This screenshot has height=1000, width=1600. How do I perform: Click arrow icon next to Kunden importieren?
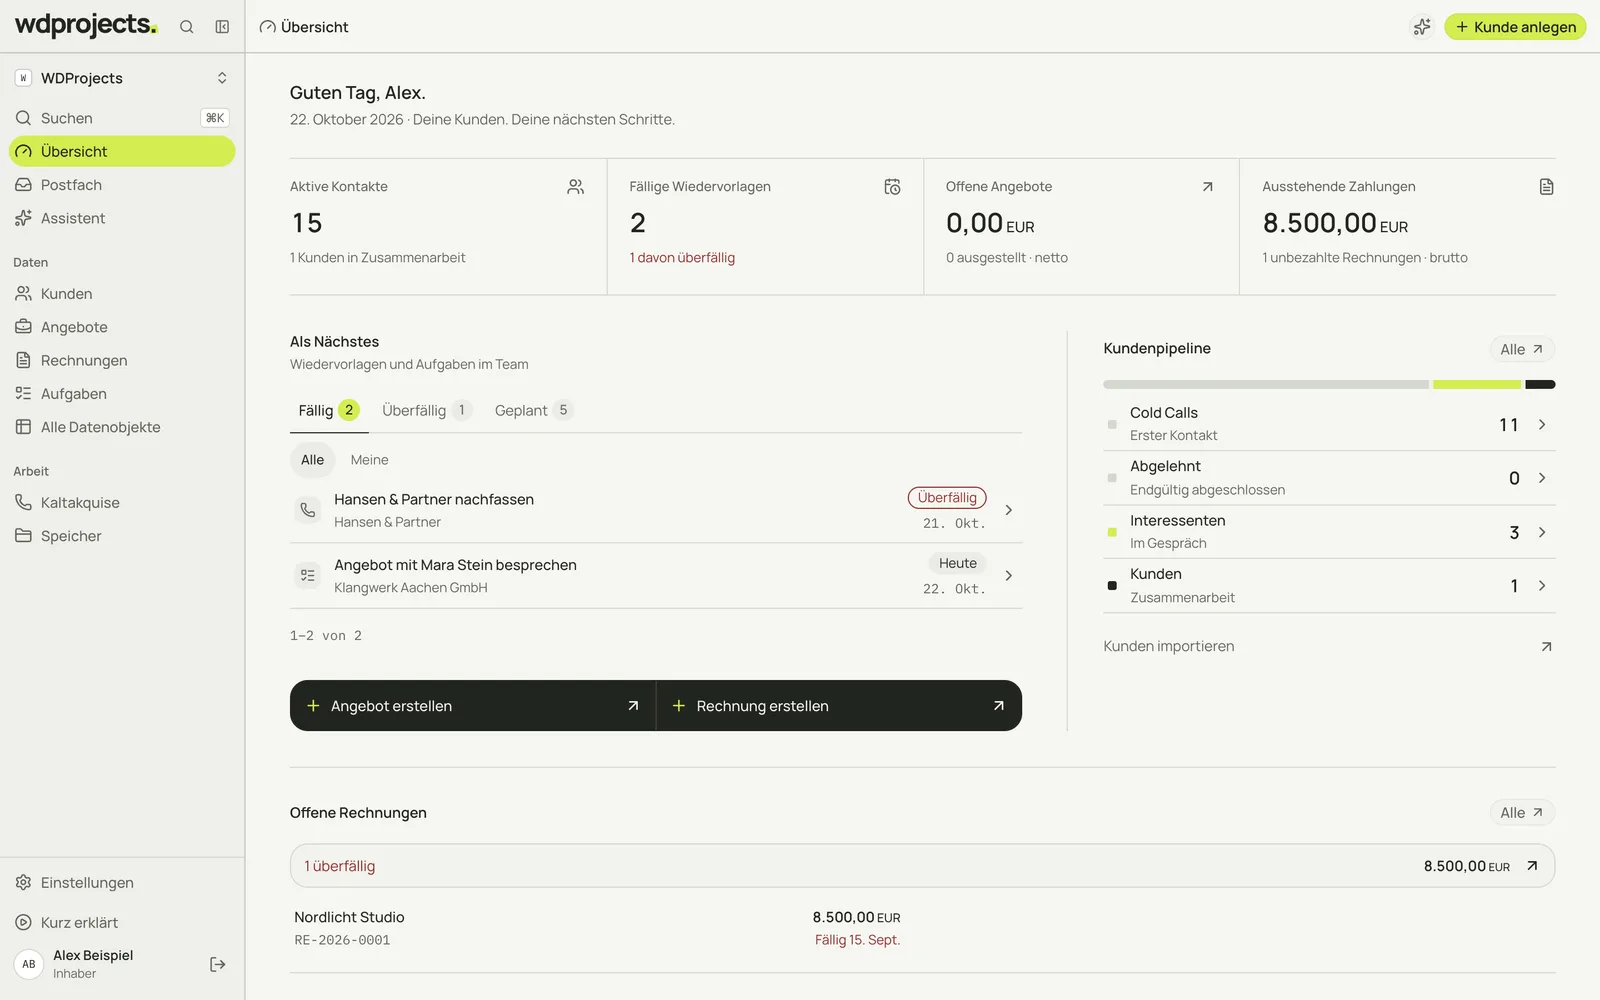tap(1546, 647)
